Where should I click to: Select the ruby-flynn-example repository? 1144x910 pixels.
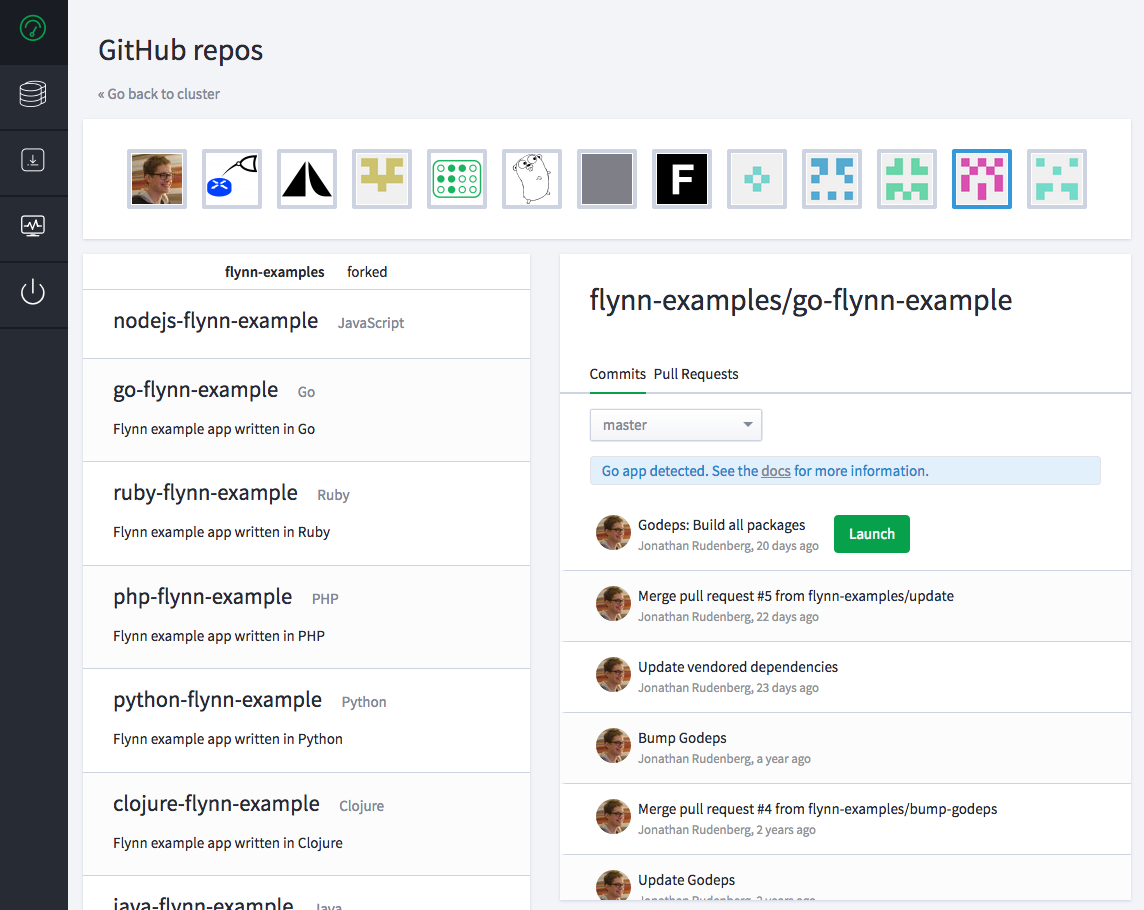(205, 493)
